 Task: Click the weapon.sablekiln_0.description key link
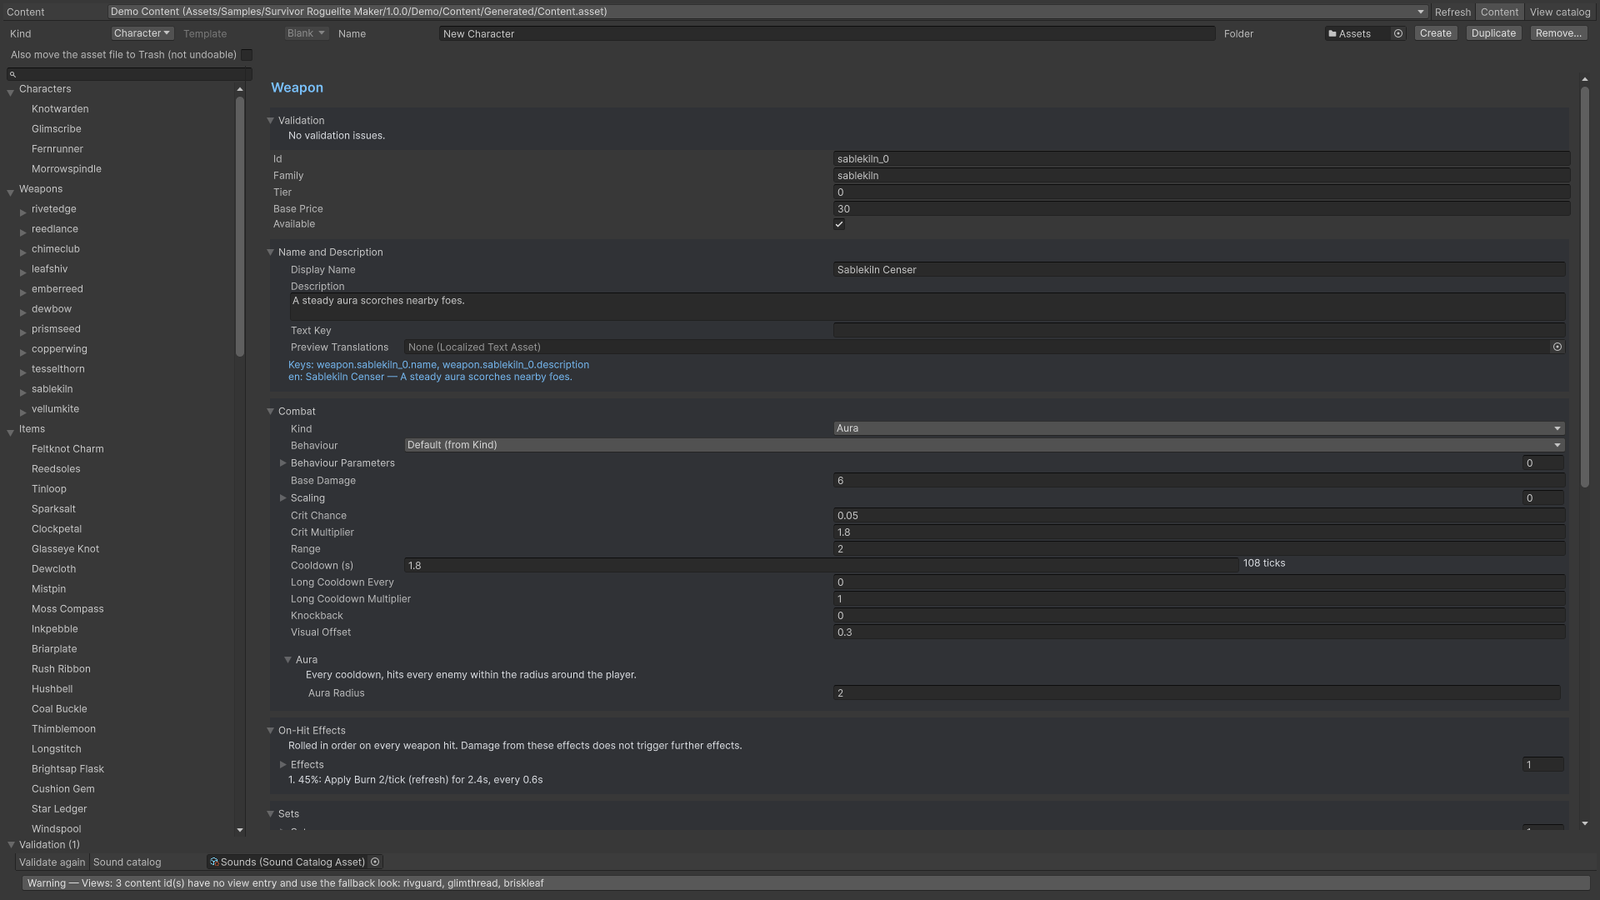pyautogui.click(x=516, y=365)
